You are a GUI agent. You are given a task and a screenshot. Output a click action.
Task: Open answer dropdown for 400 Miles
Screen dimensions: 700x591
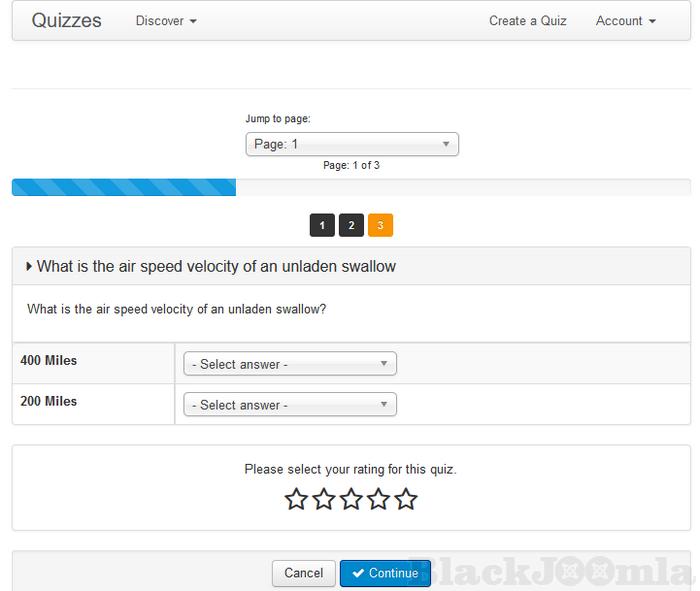[289, 364]
